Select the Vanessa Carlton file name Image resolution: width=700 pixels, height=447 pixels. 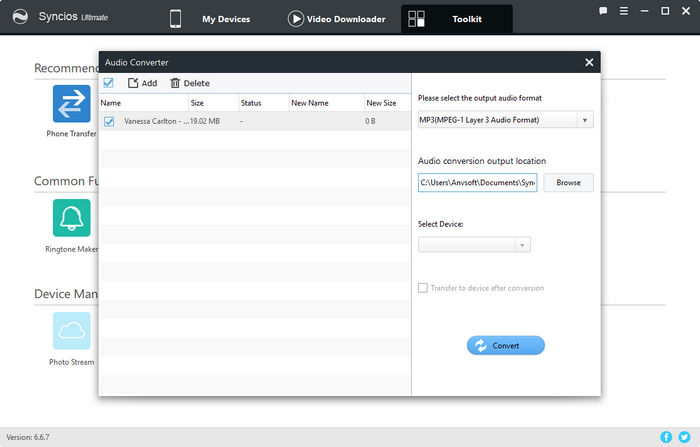[x=156, y=121]
